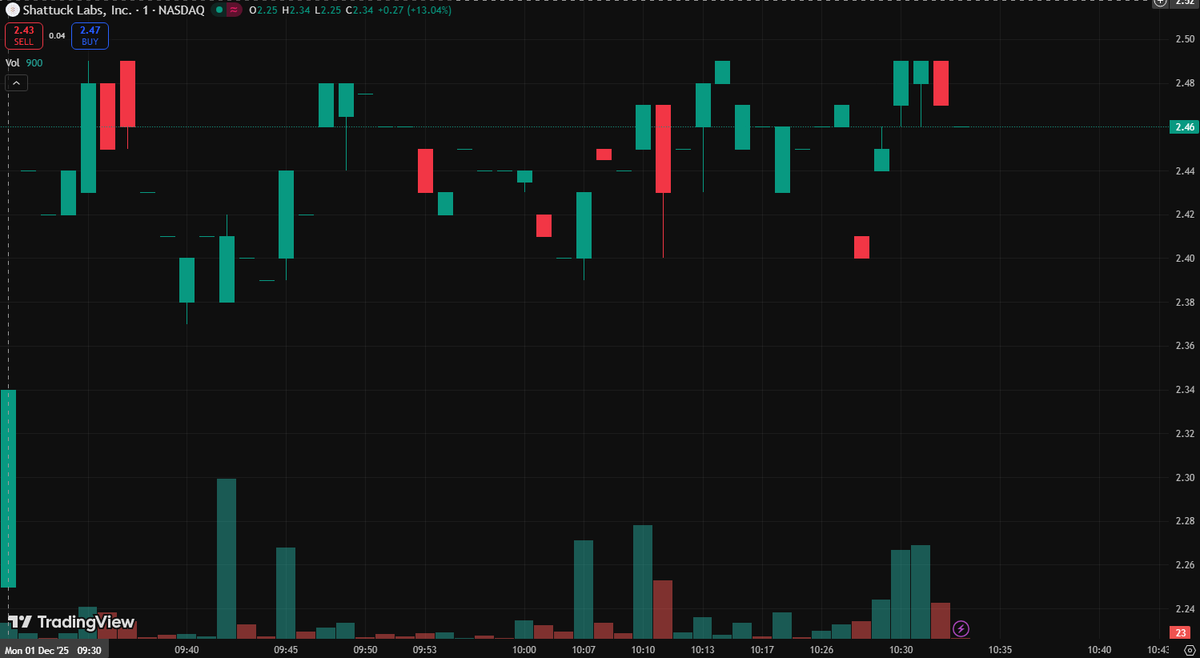The height and width of the screenshot is (658, 1200).
Task: Click the 2.52 crosshair price label
Action: (1185, 3)
